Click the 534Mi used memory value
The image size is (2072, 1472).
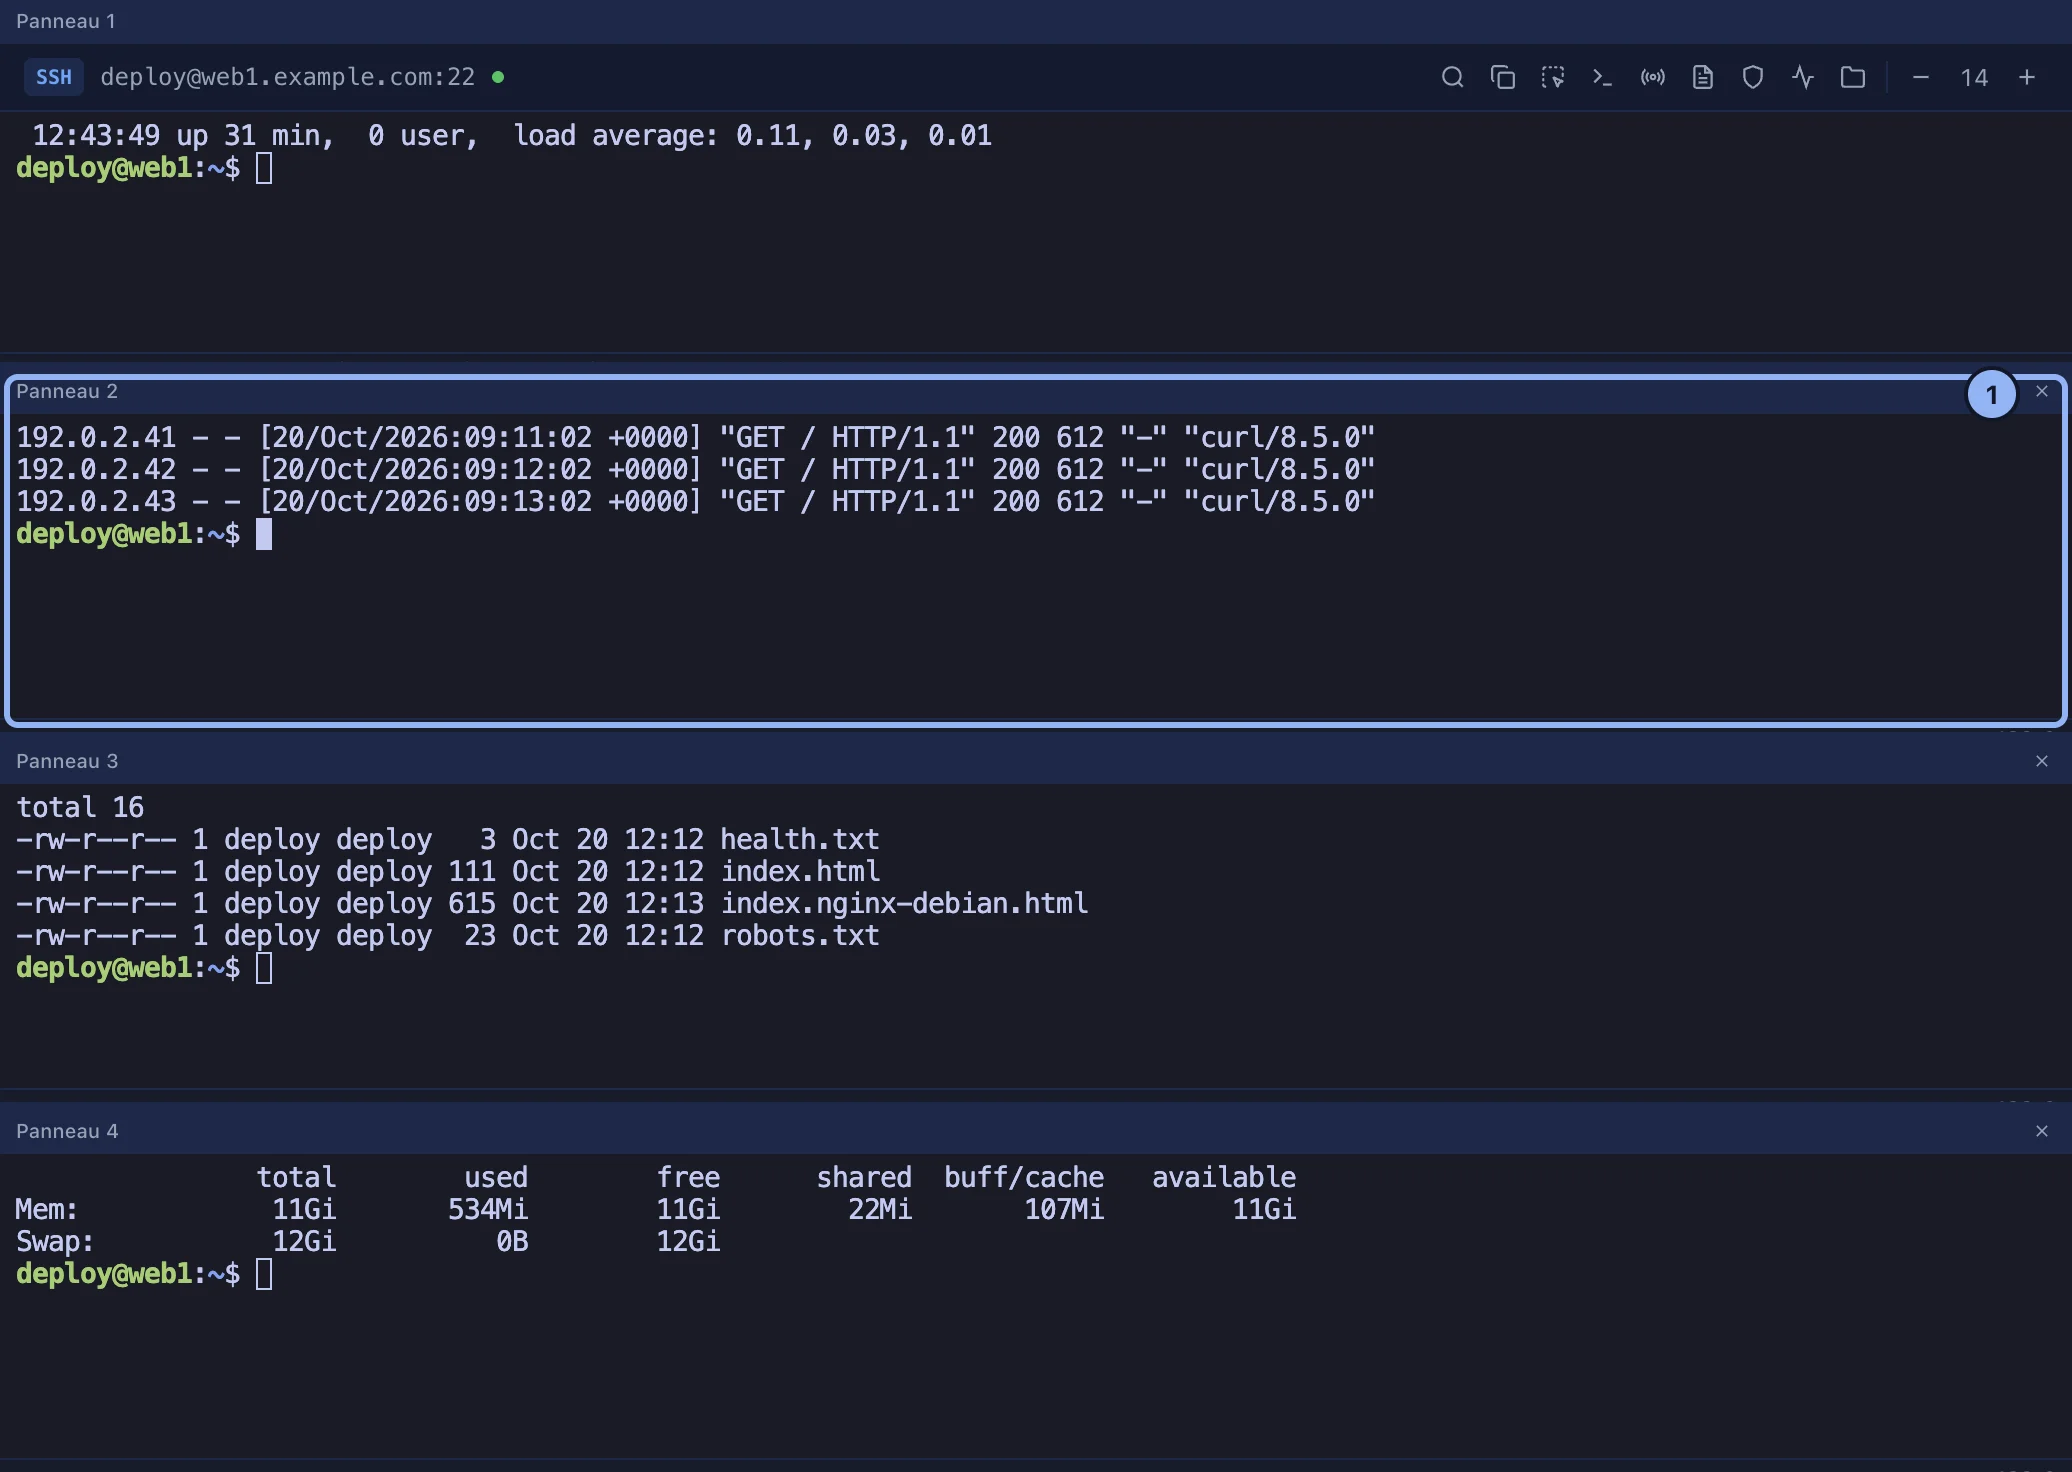[x=488, y=1209]
